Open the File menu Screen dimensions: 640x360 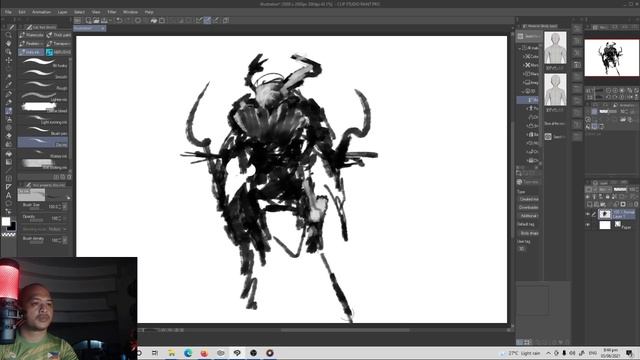(x=8, y=12)
